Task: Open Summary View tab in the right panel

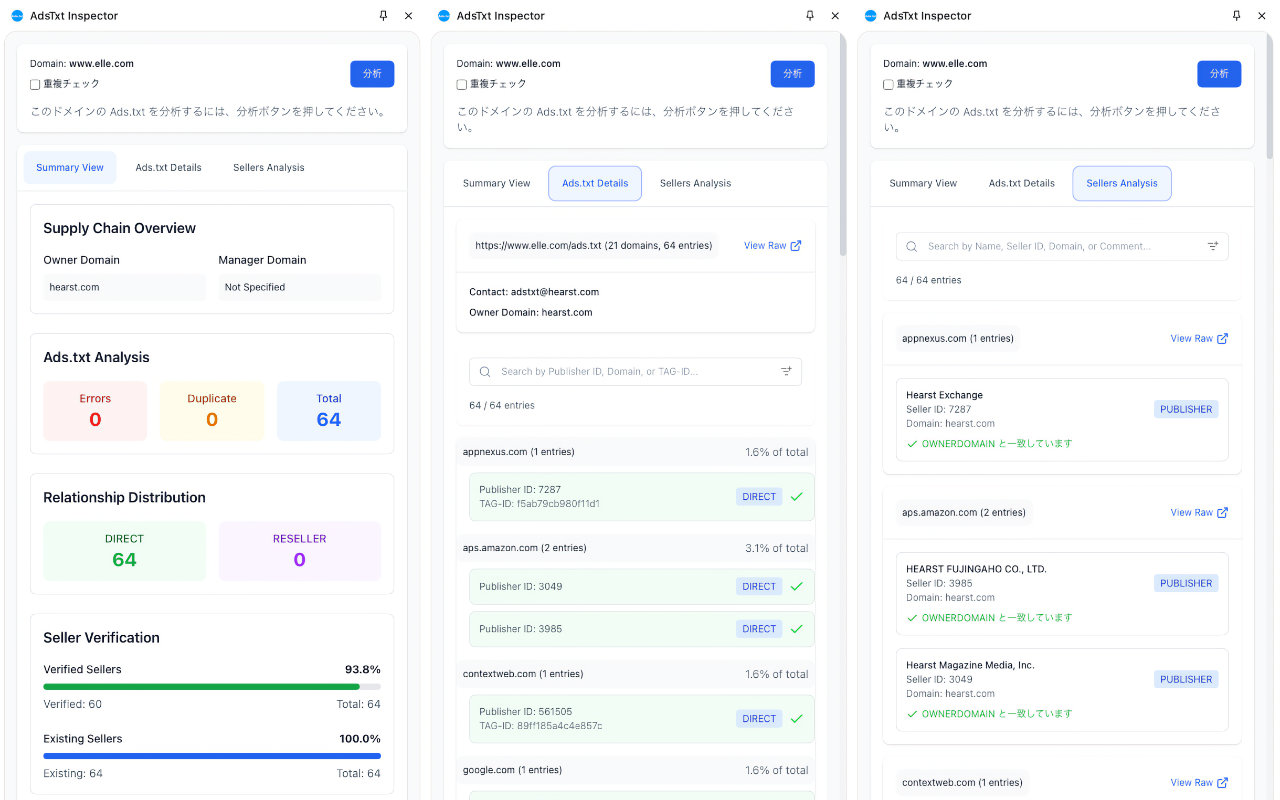Action: (923, 184)
